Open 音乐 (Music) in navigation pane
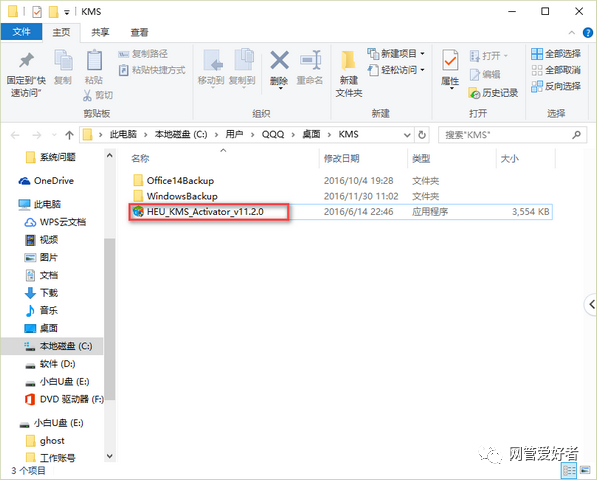Viewport: 597px width, 480px height. pyautogui.click(x=42, y=311)
